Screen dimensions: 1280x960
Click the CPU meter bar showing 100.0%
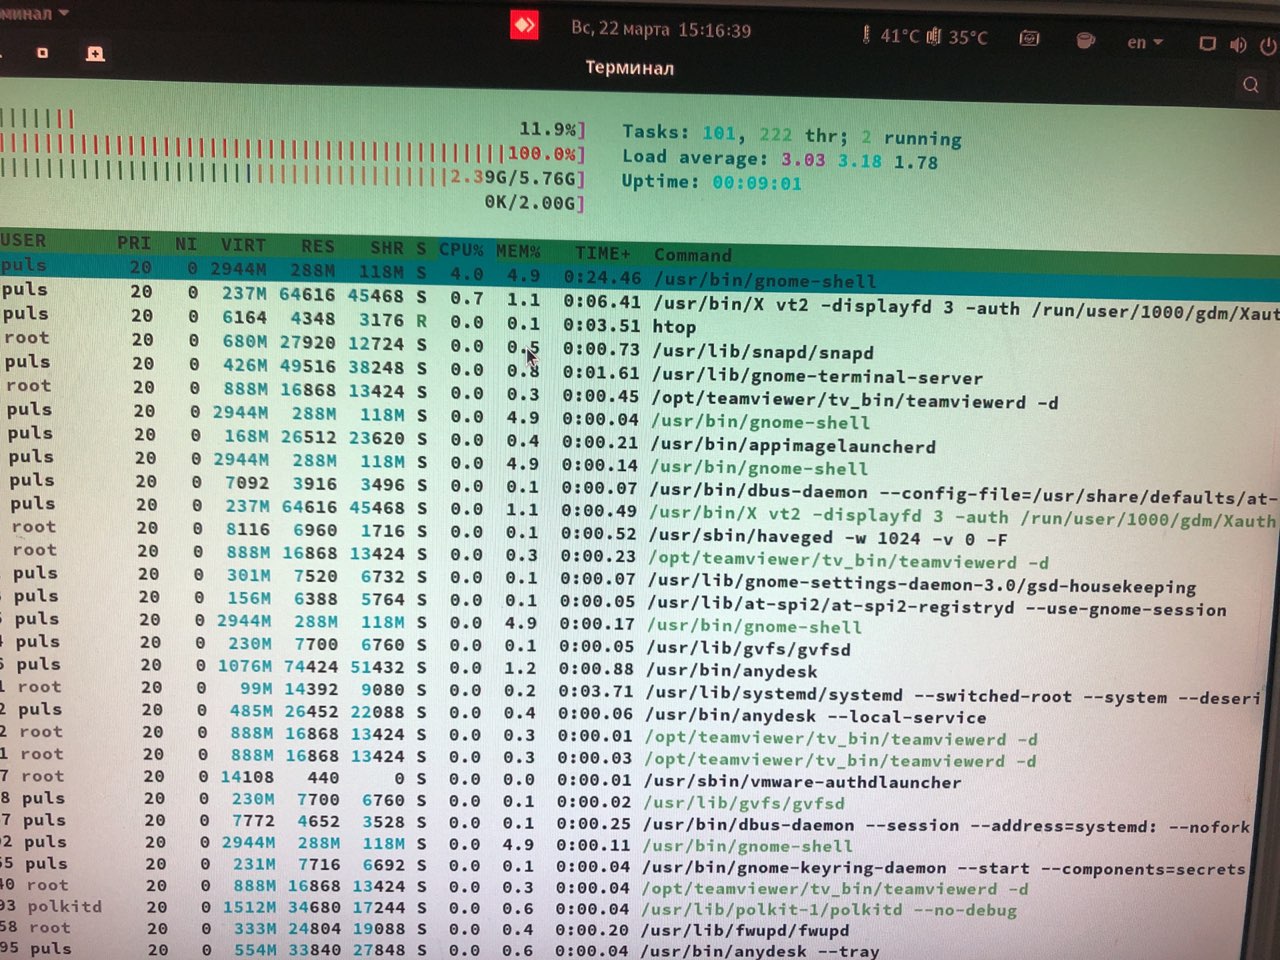[x=292, y=150]
